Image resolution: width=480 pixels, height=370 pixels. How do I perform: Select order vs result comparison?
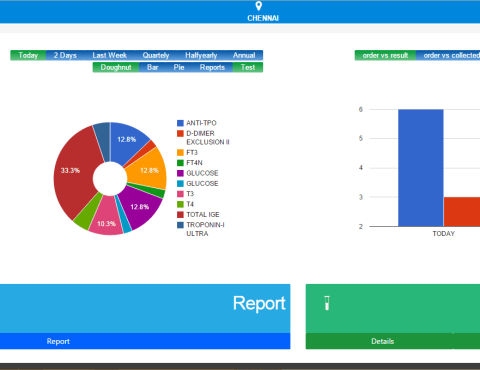click(385, 55)
